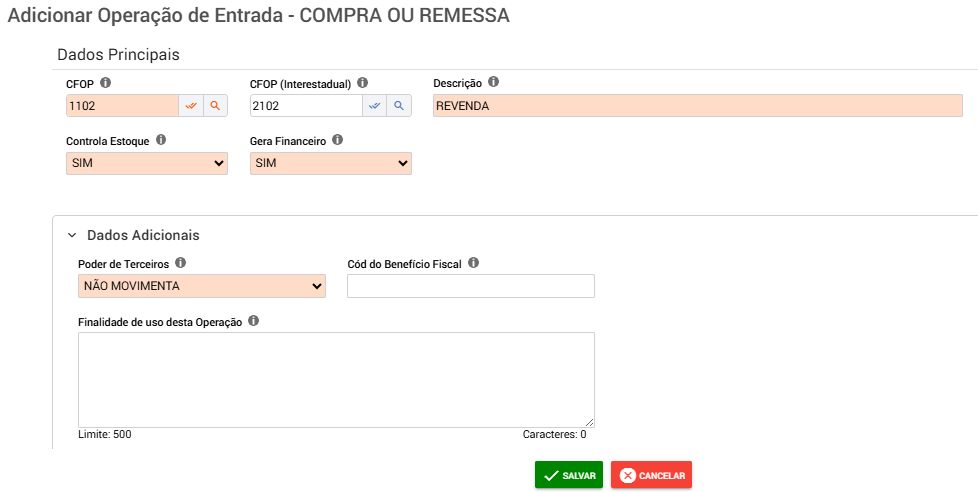Click the Finalidade de uso desta Operação textarea

336,380
